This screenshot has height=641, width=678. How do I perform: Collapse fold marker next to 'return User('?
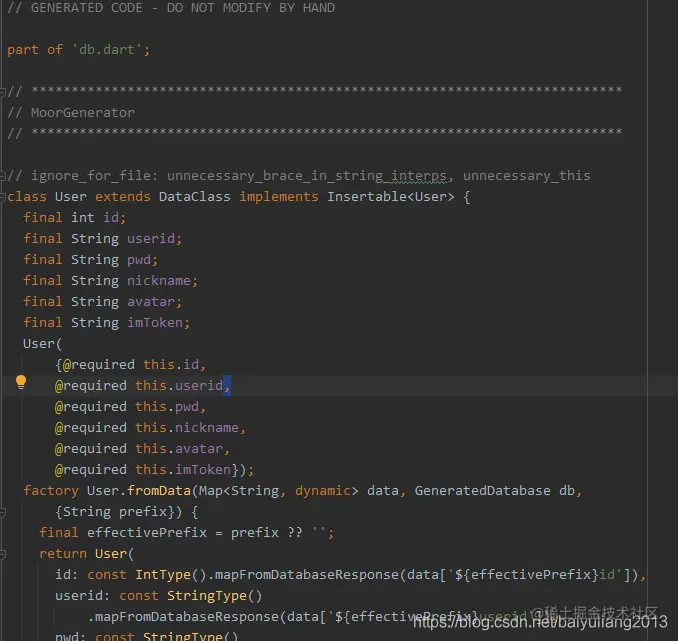(x=3, y=554)
